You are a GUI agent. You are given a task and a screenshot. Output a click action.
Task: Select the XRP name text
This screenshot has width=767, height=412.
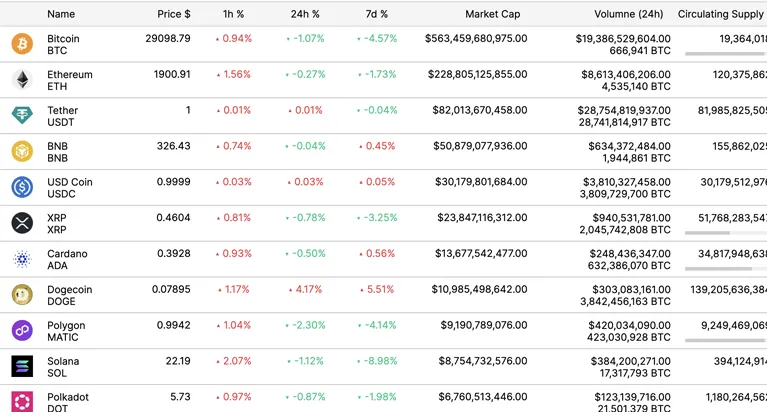(57, 218)
